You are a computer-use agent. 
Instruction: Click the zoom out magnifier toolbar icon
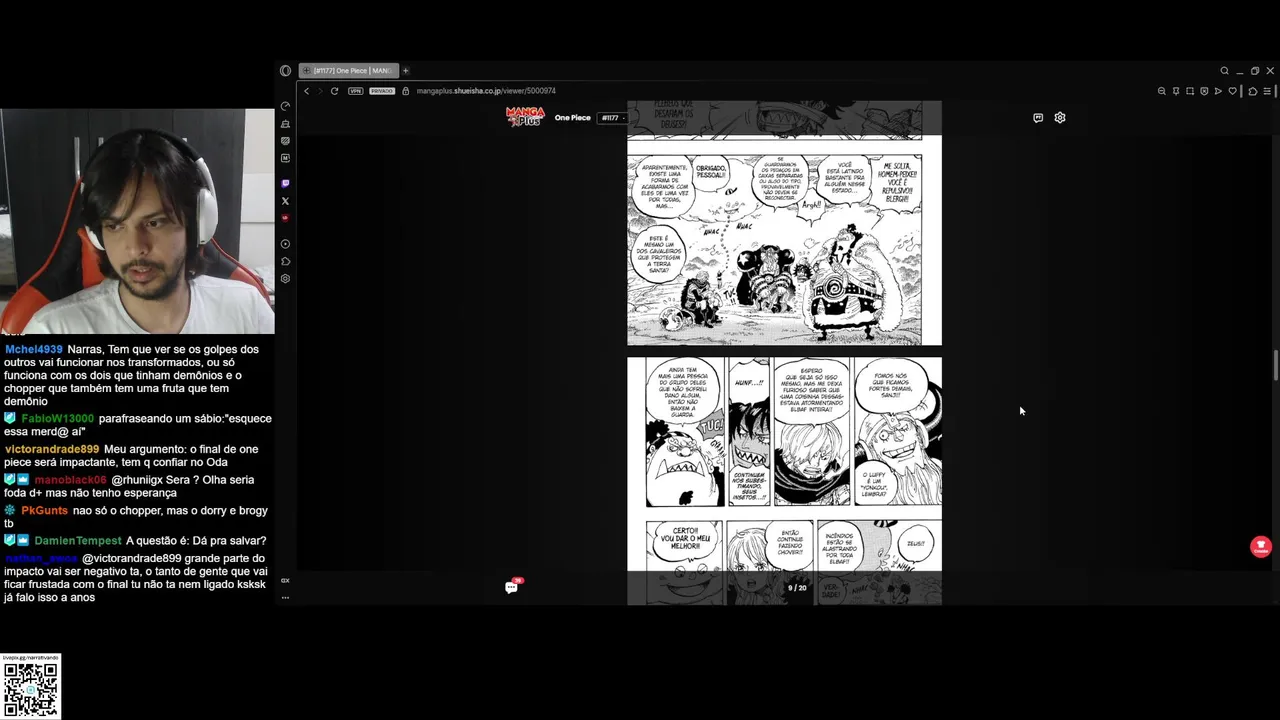1162,91
